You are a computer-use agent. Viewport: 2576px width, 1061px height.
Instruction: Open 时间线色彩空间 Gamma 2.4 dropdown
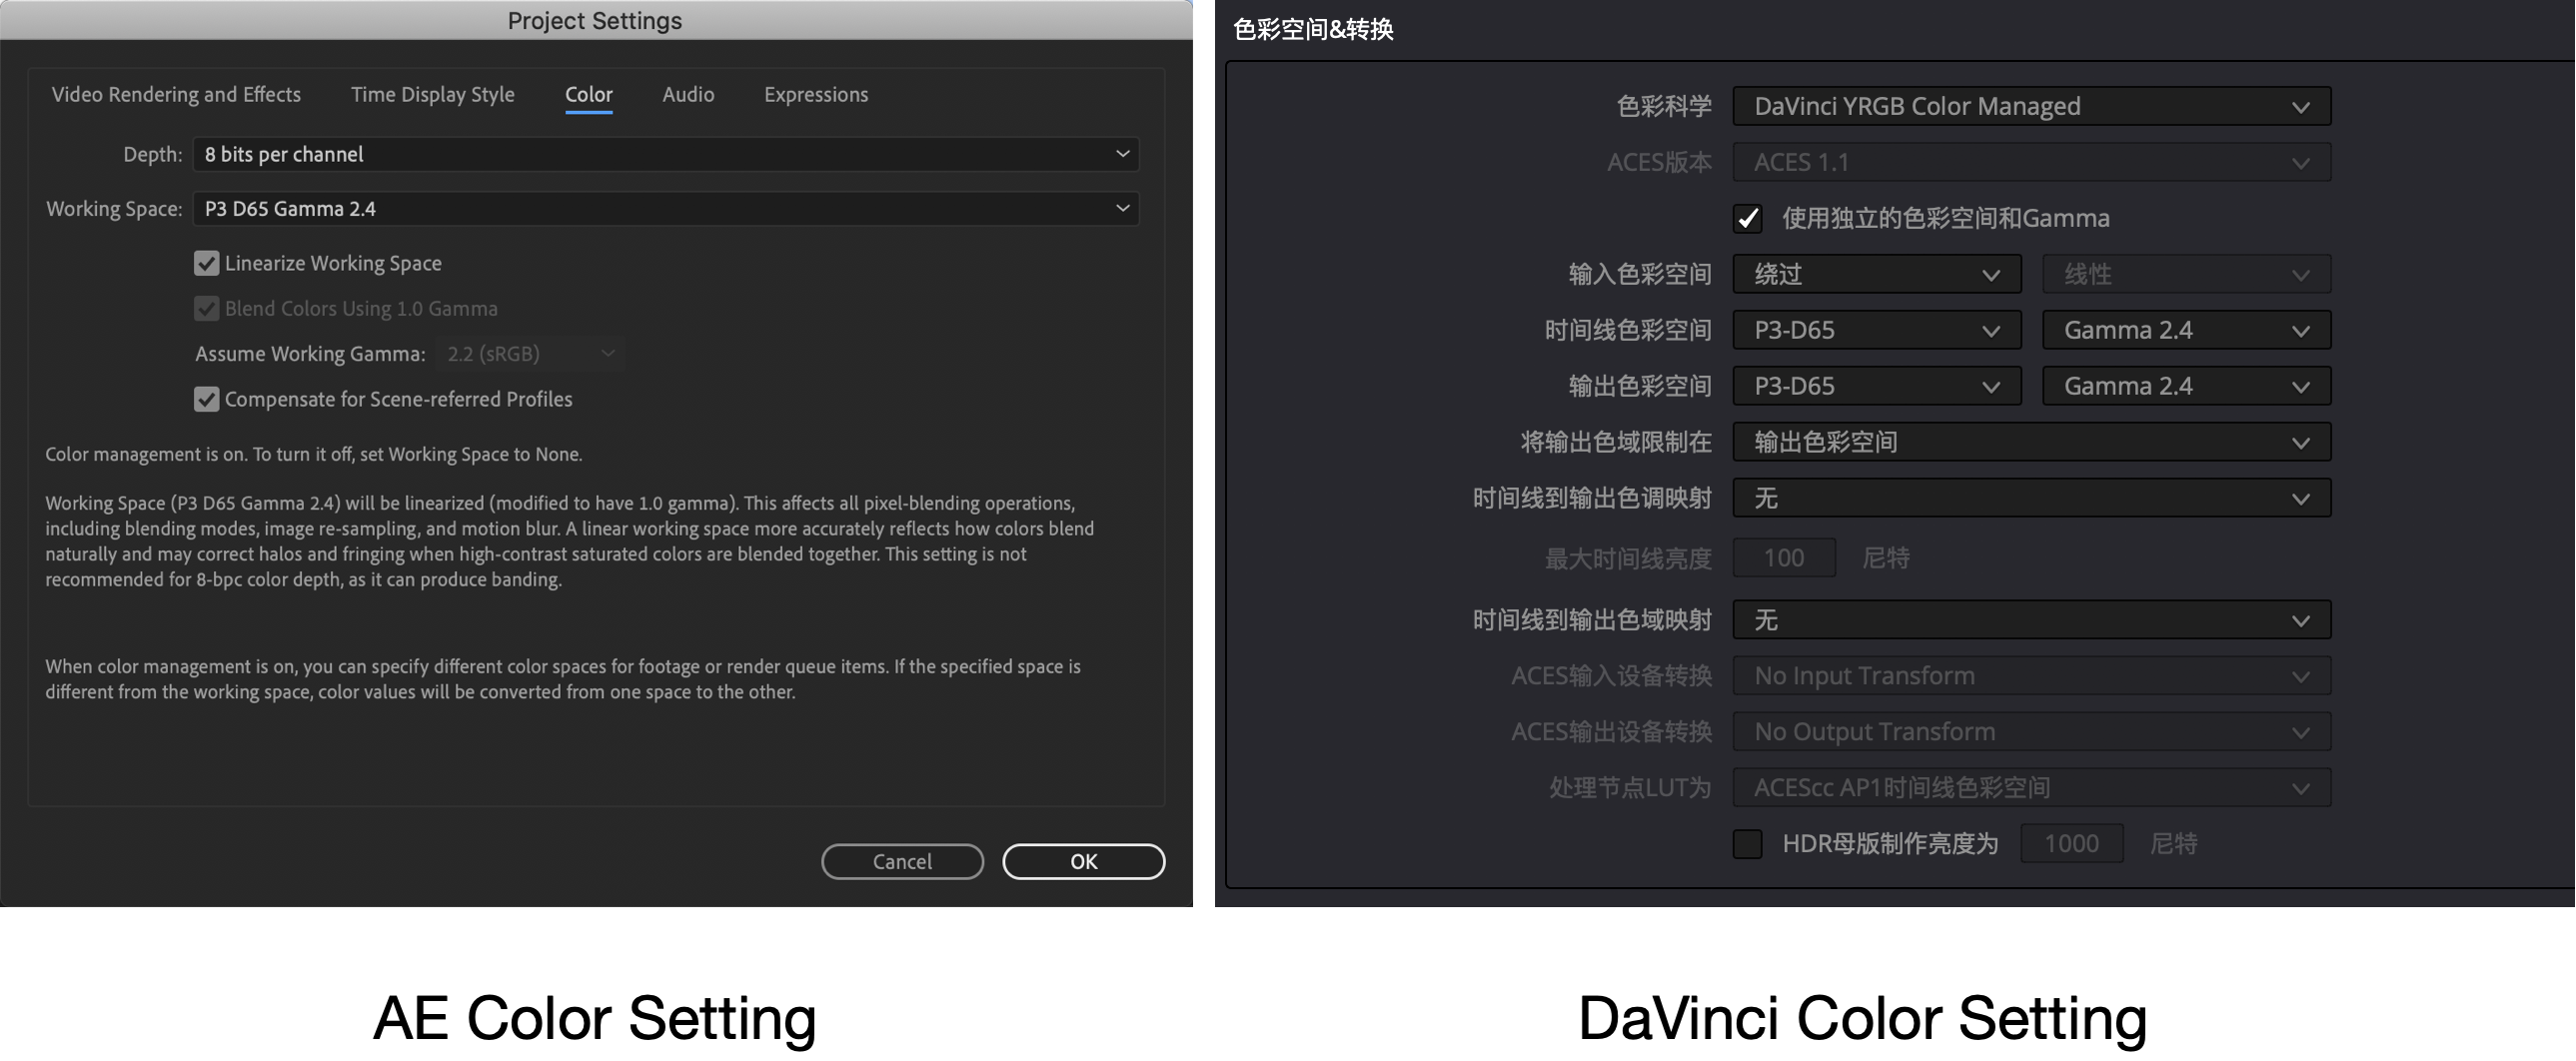(2186, 330)
